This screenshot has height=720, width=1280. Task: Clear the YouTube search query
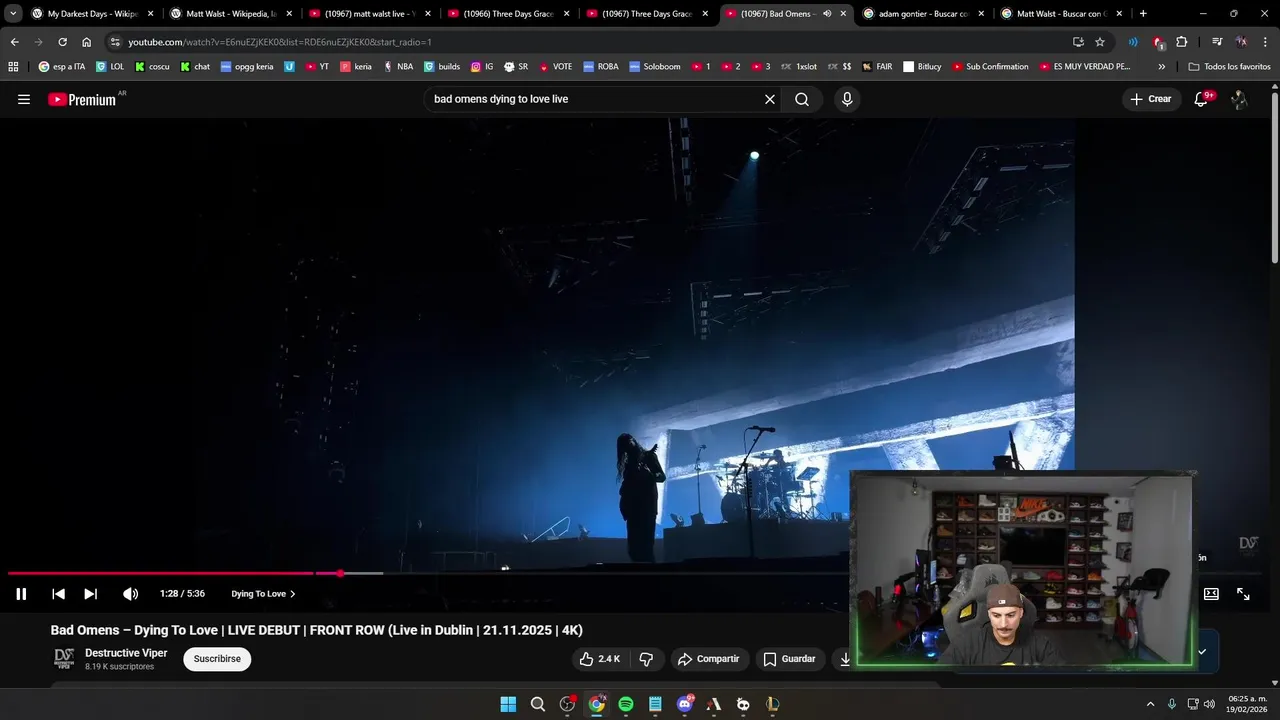(770, 99)
